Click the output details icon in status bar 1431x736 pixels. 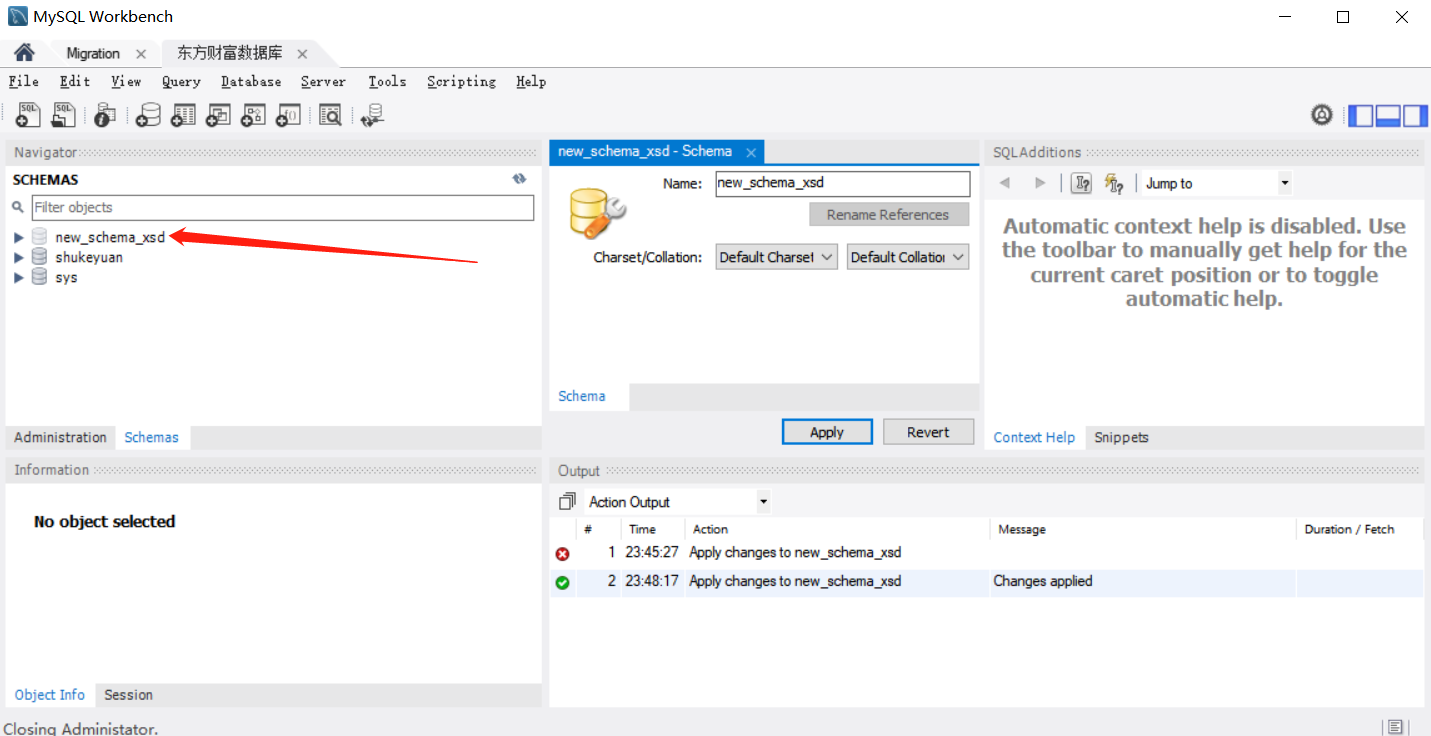point(1395,727)
